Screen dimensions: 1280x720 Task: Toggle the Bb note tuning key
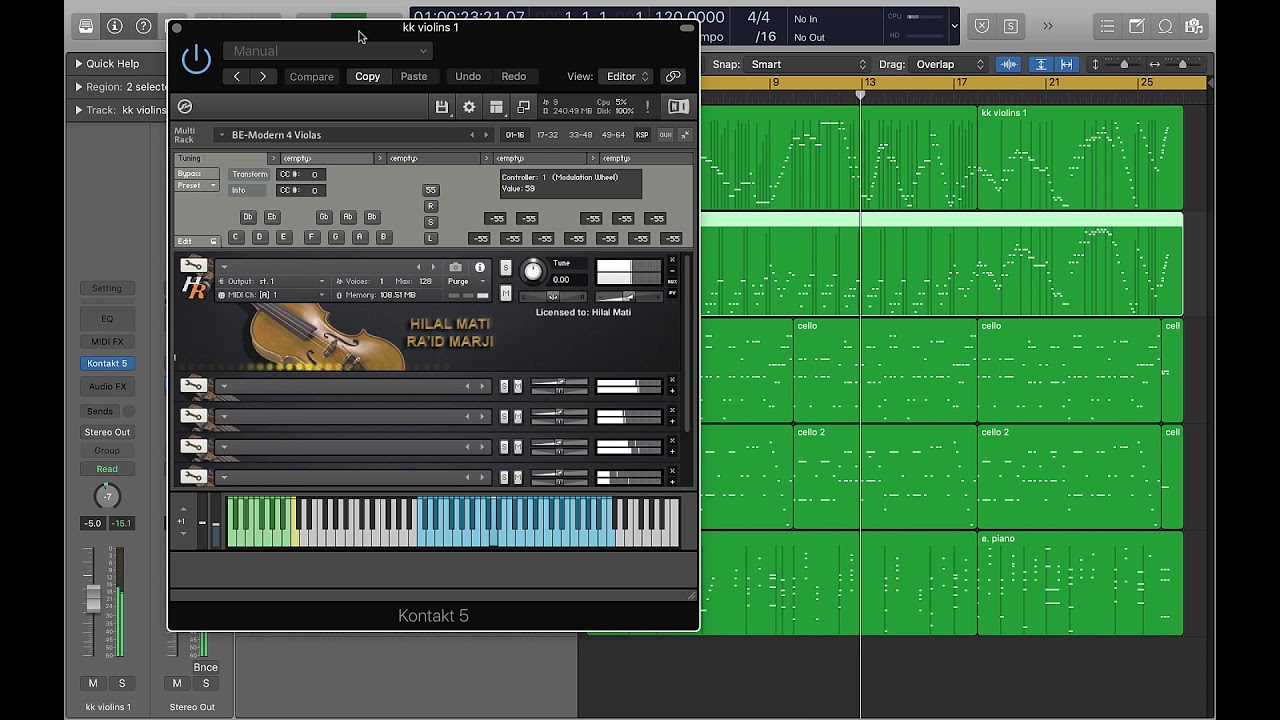(x=372, y=217)
